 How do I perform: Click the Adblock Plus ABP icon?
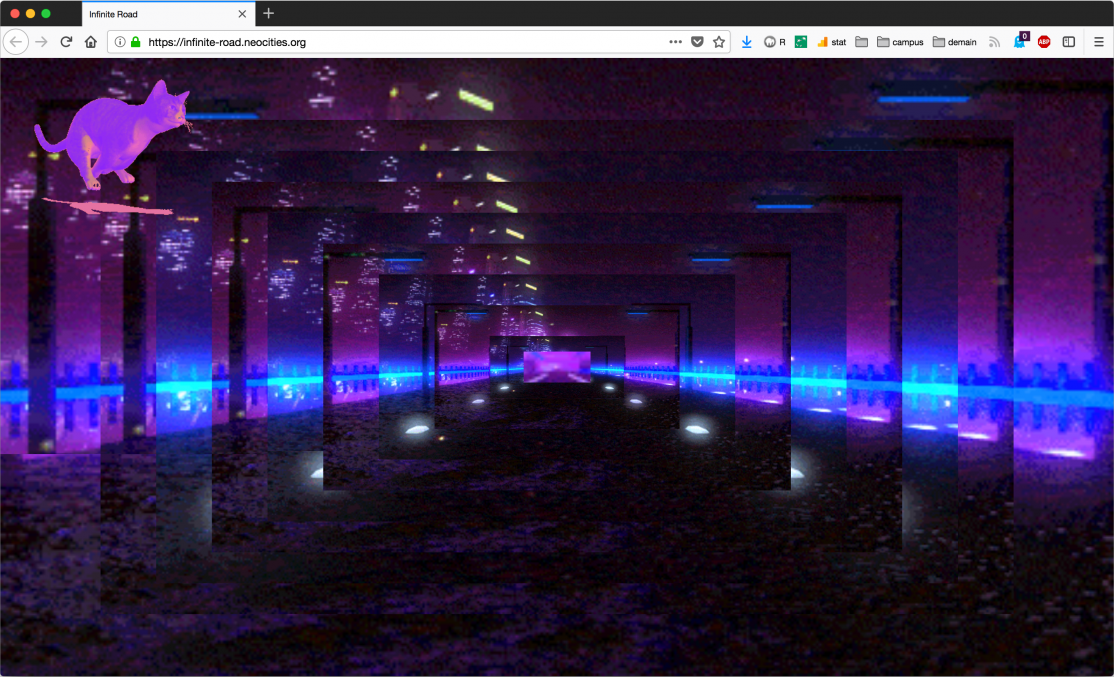pyautogui.click(x=1044, y=42)
